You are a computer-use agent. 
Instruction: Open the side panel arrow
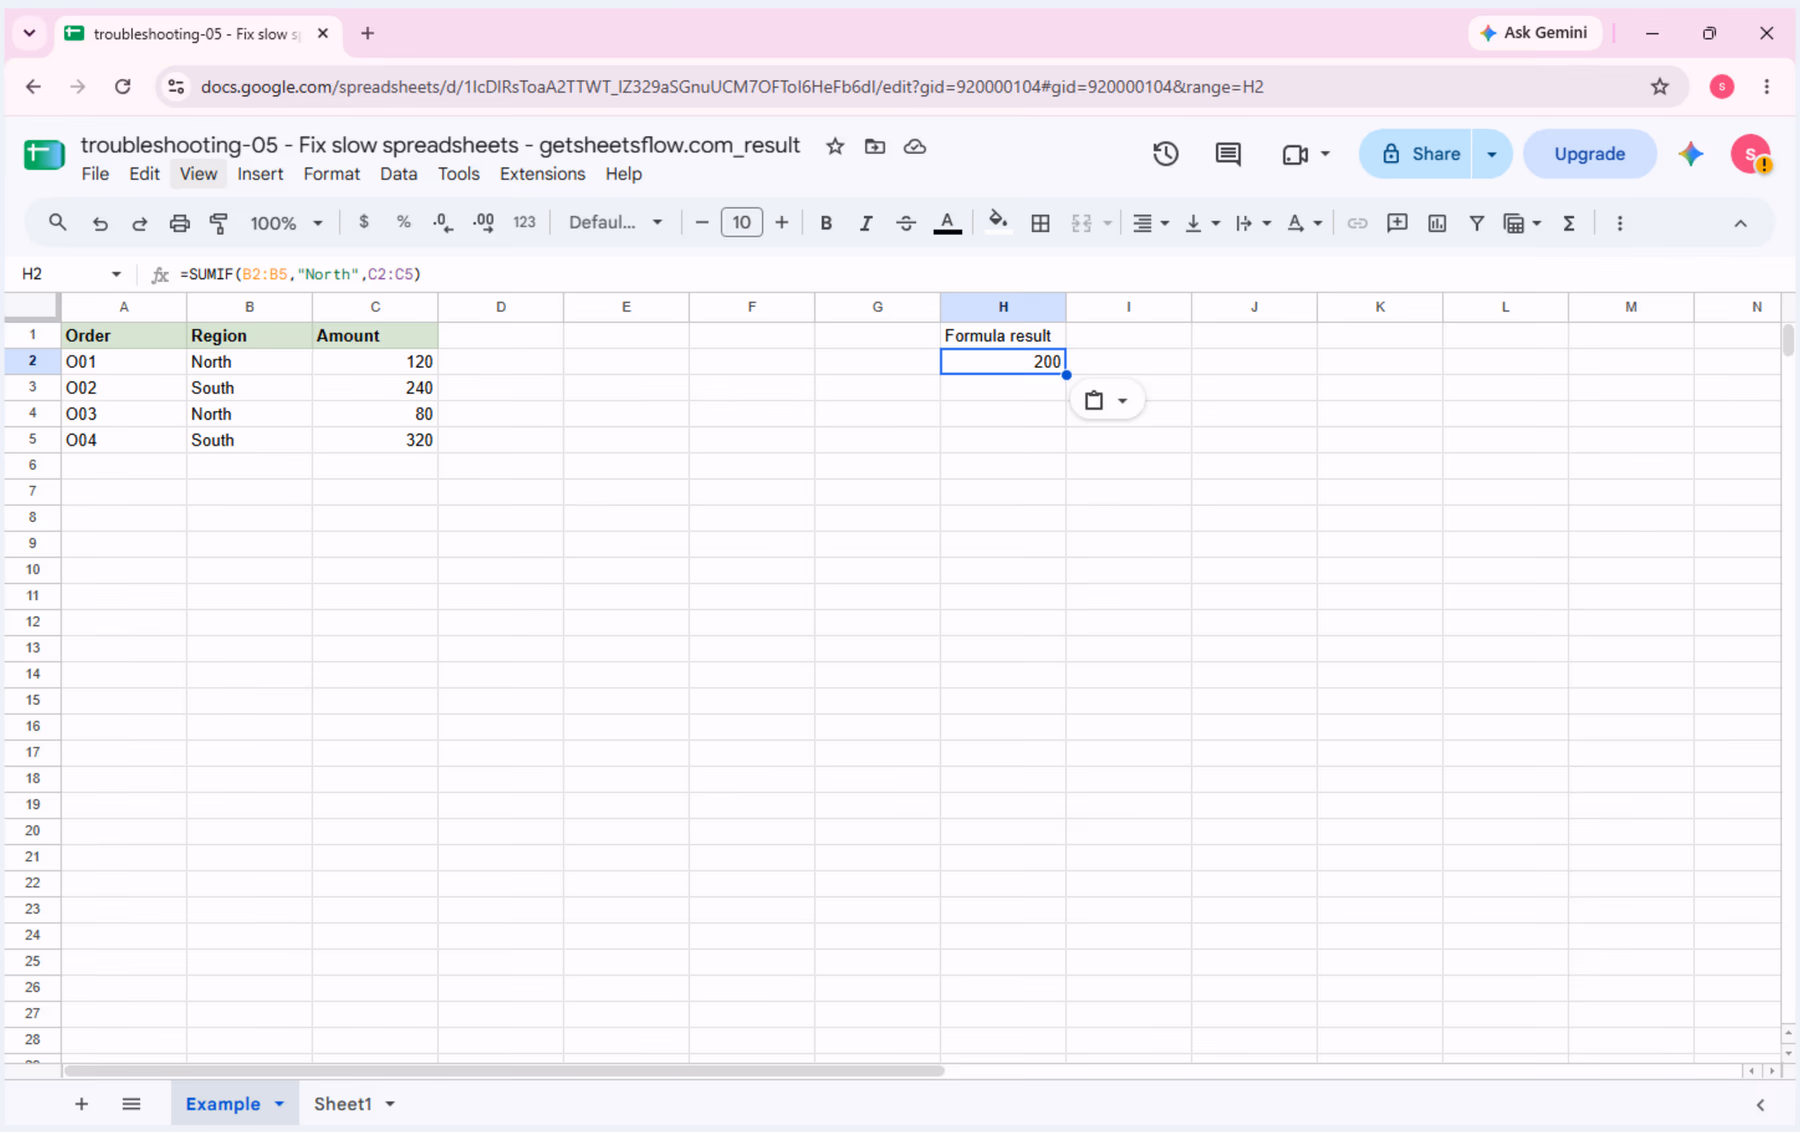[1760, 1105]
